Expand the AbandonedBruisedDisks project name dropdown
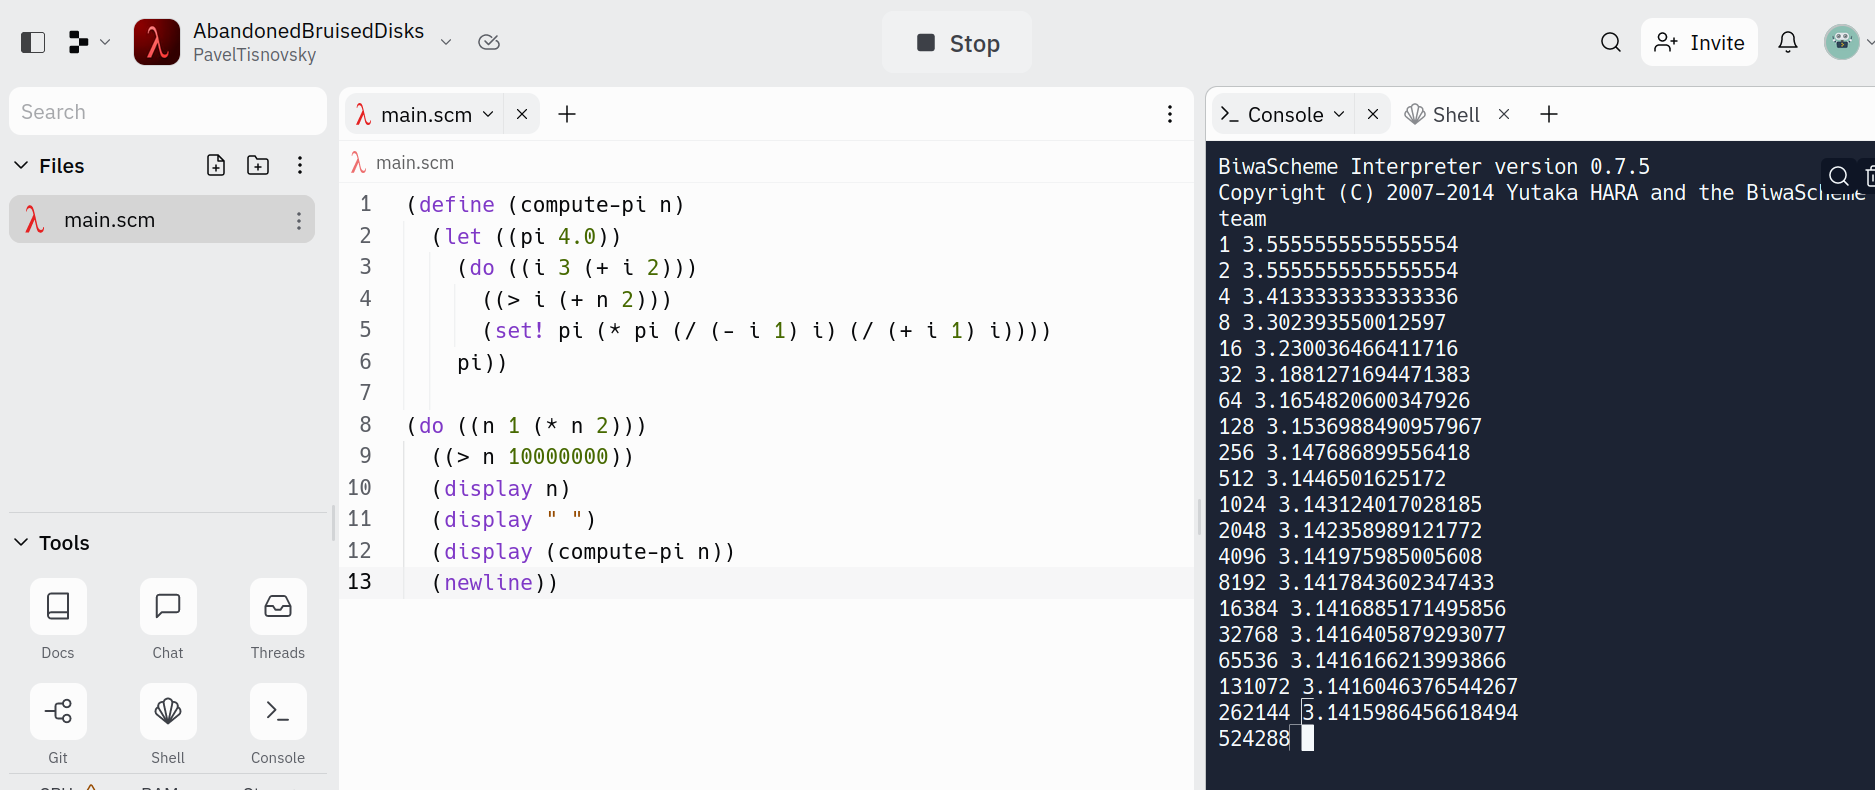 [x=446, y=42]
